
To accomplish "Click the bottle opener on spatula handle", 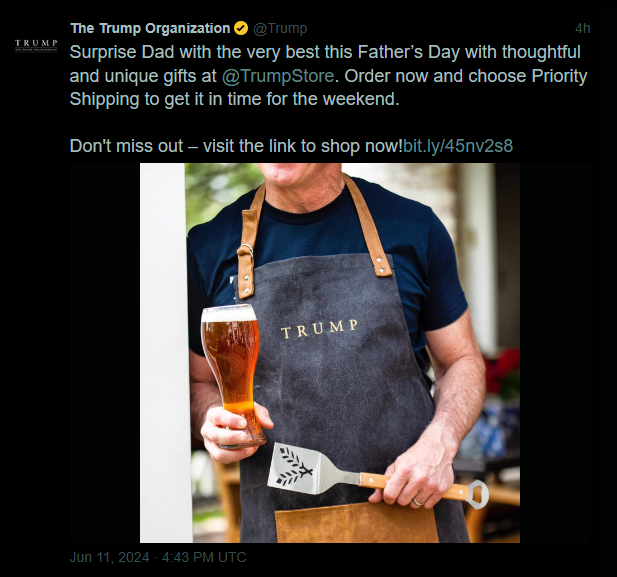I will tap(477, 494).
